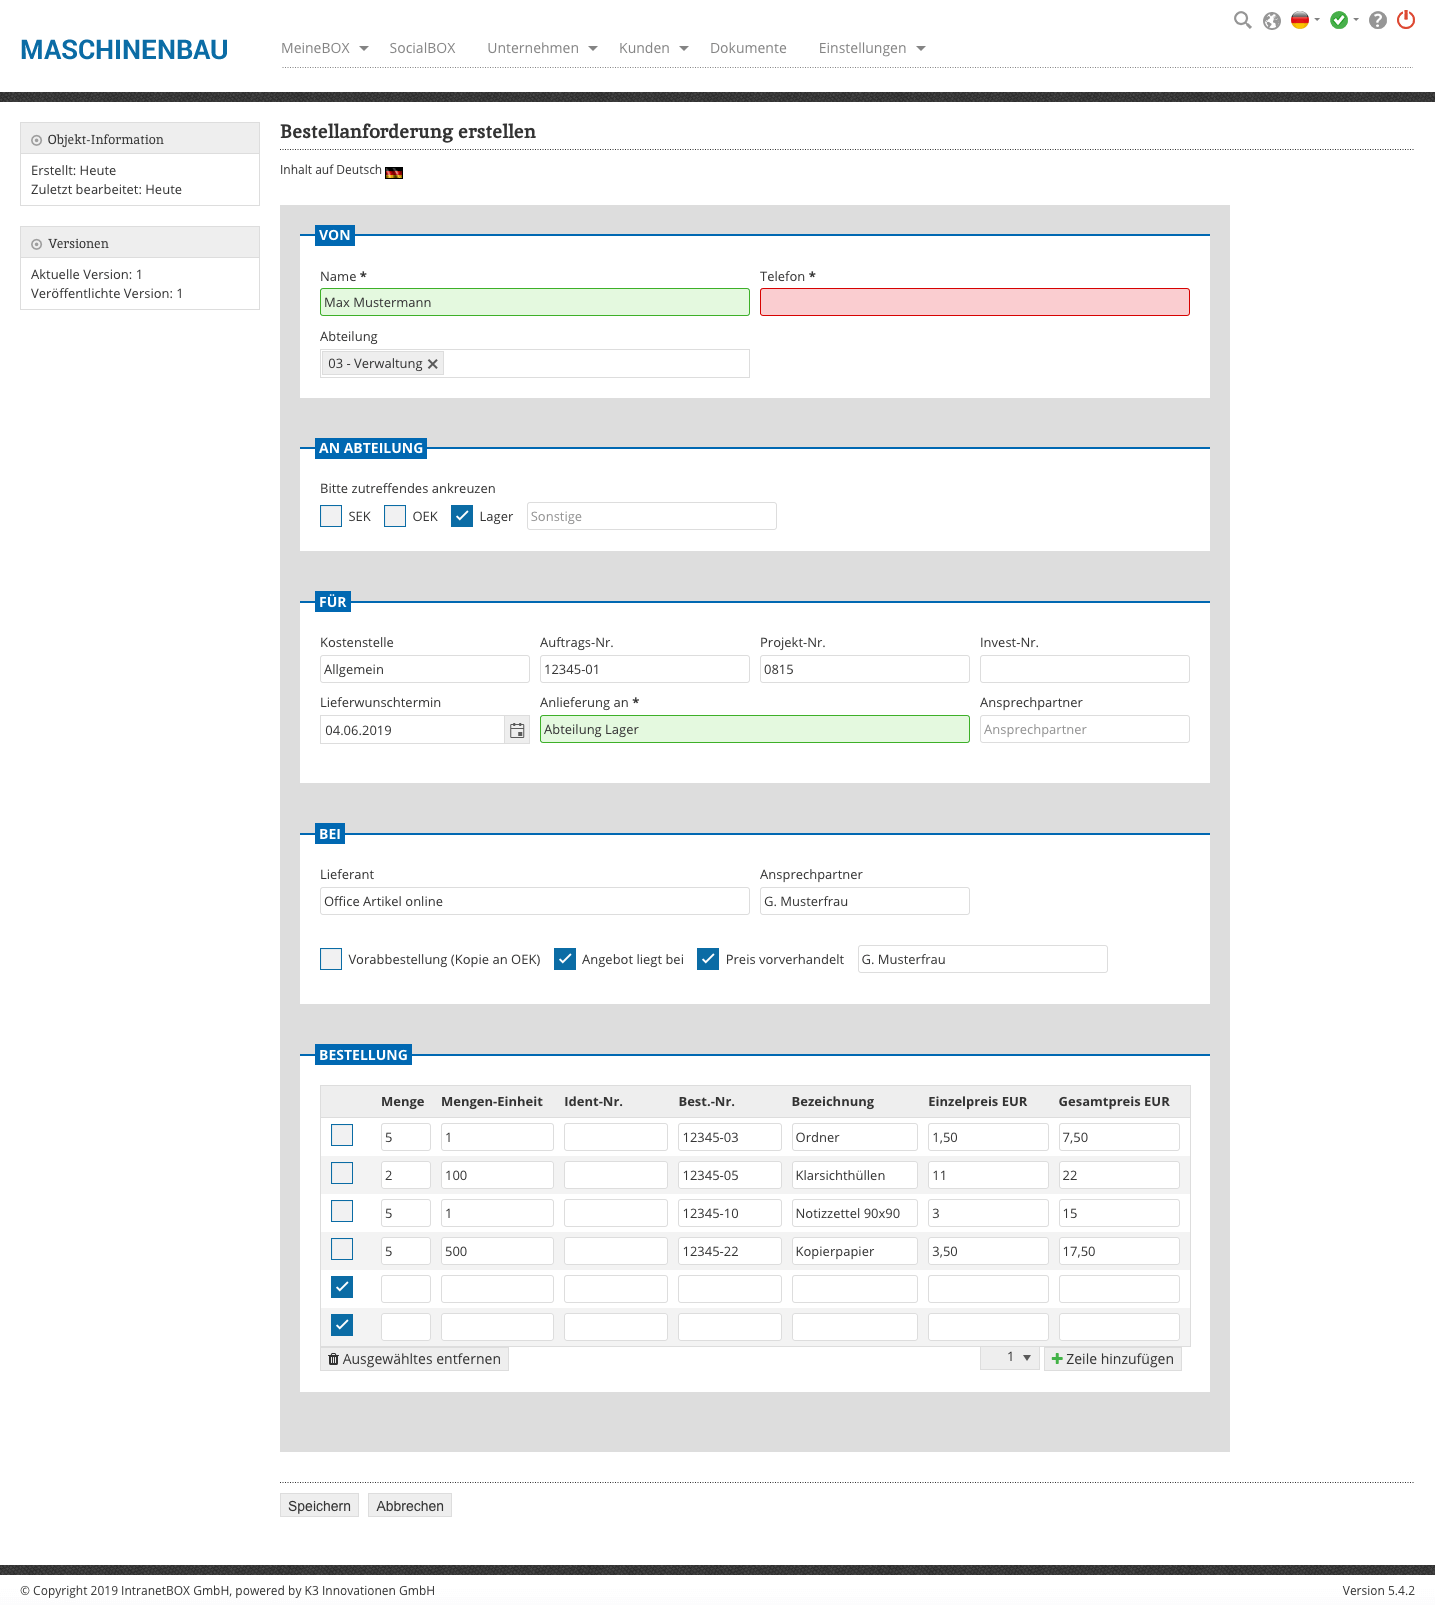Enable Vorabbestellung (Kopie an OEK)
Viewport: 1435px width, 1605px height.
click(331, 959)
